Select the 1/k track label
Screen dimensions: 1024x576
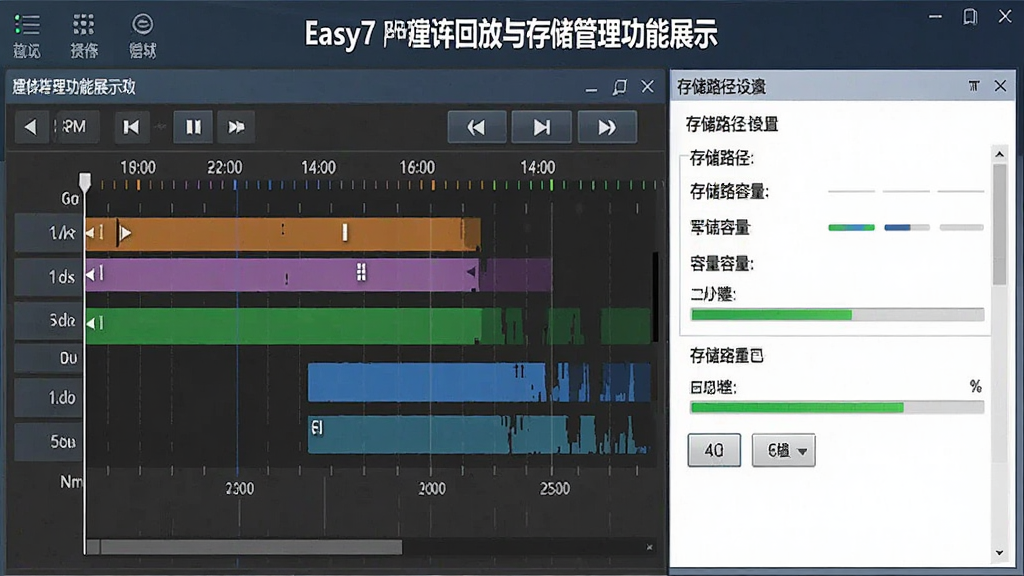(x=50, y=232)
